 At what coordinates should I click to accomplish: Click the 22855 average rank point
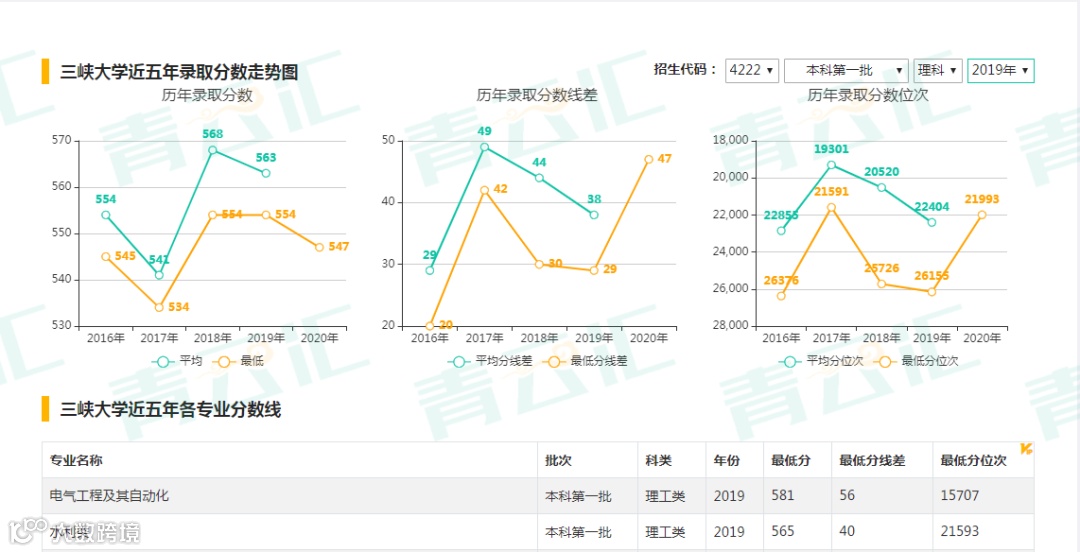[x=781, y=231]
